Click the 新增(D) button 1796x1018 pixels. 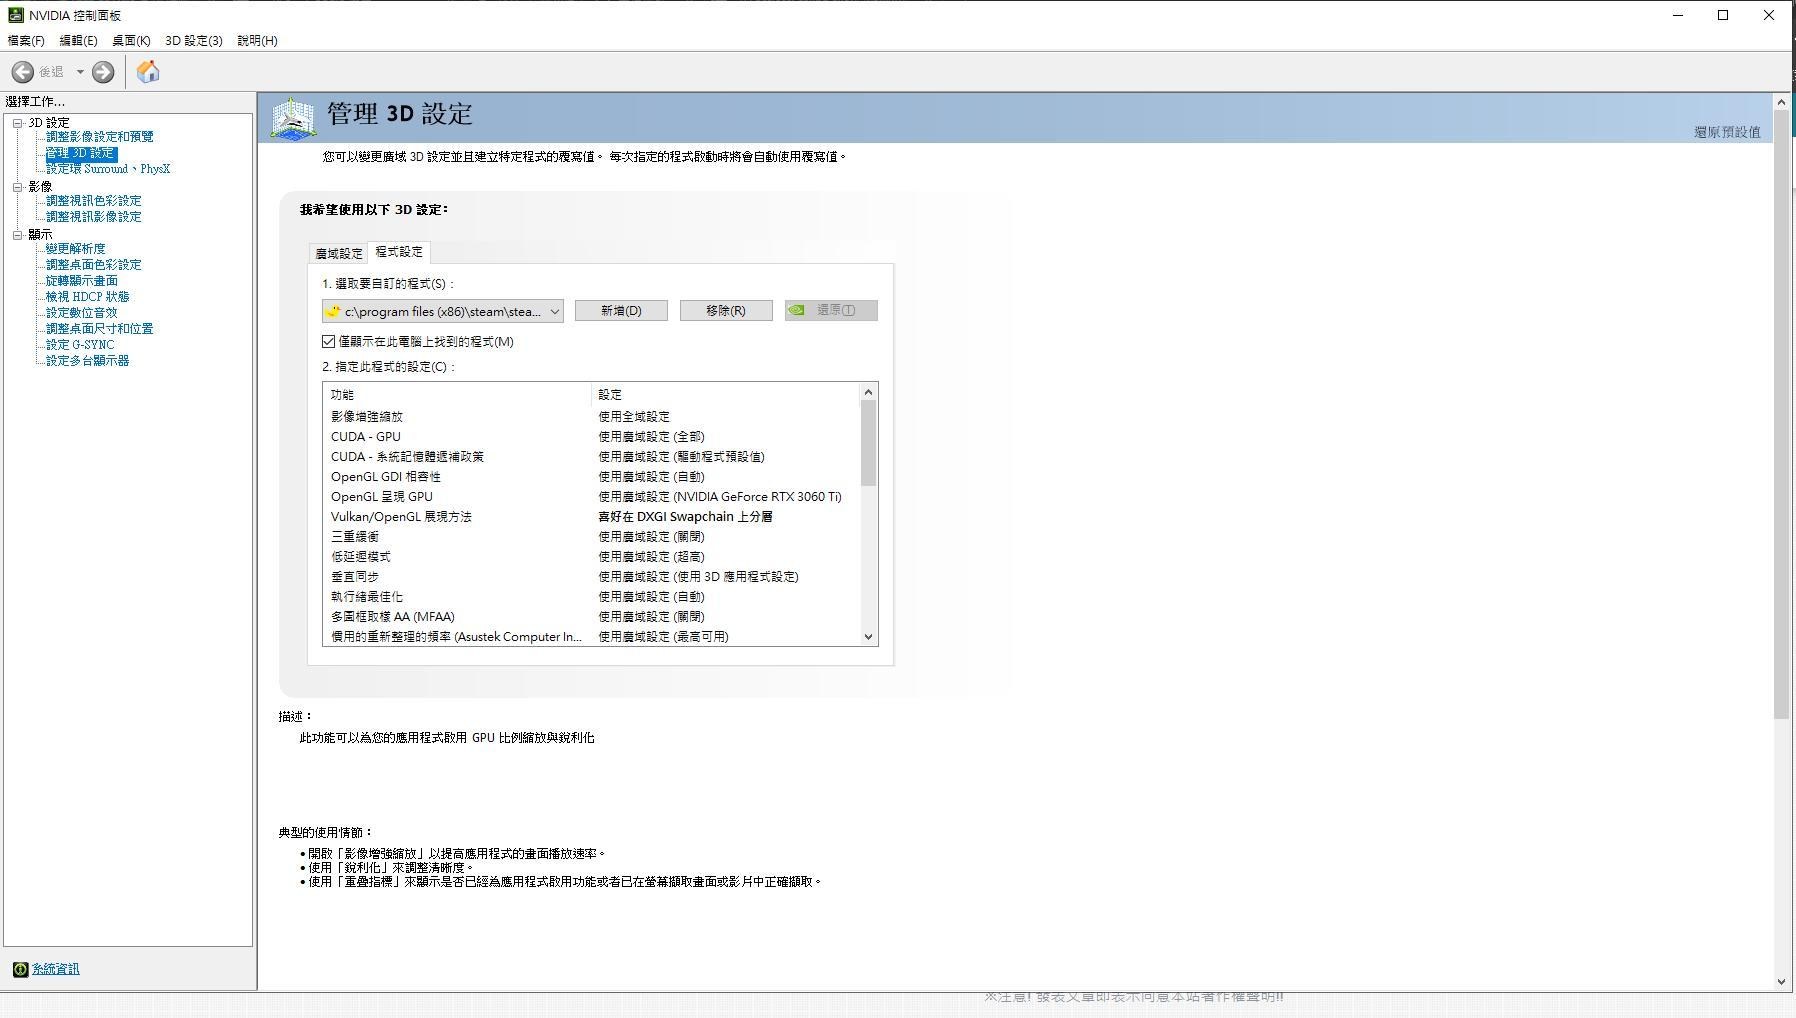click(x=621, y=311)
